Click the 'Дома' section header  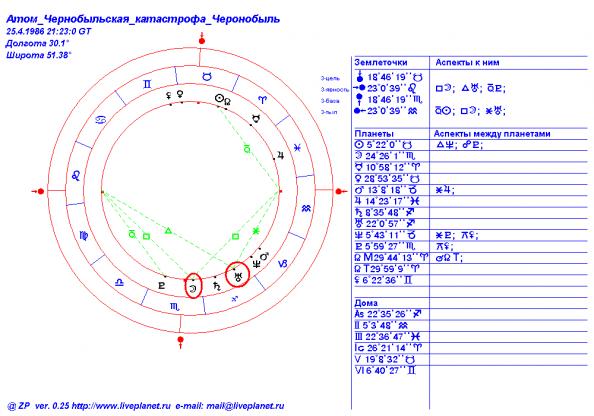pyautogui.click(x=366, y=303)
